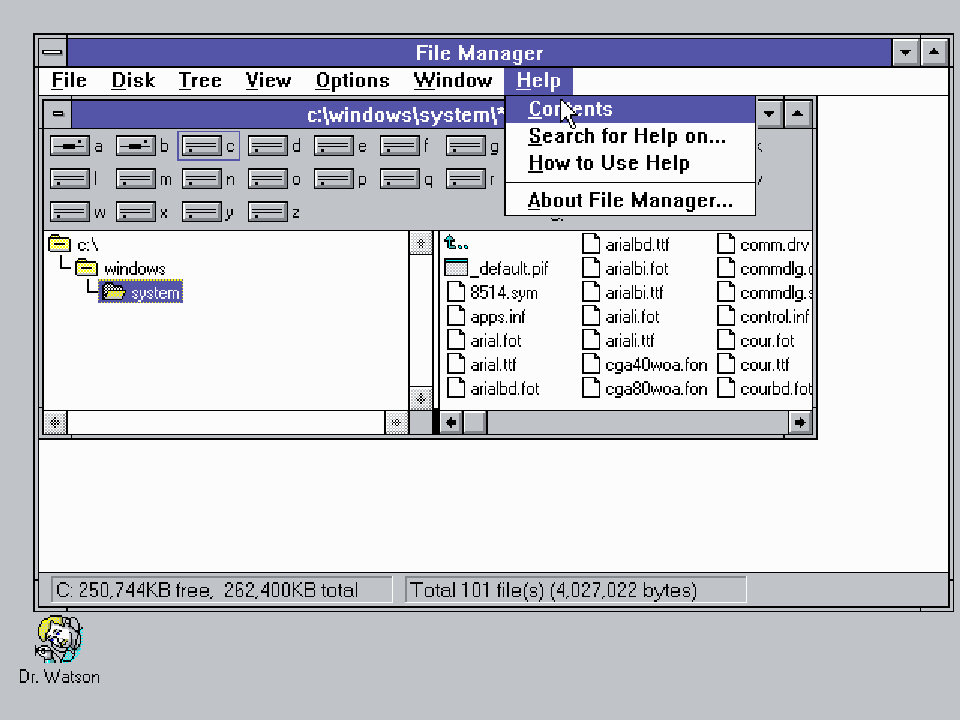Screen dimensions: 960x720
Task: Select the arialbd.fot file
Action: coord(493,389)
